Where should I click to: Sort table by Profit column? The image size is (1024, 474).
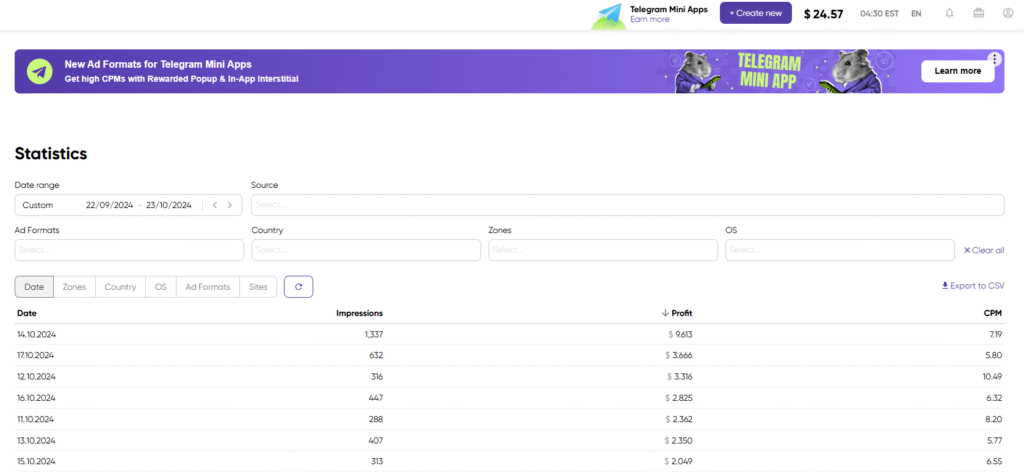(680, 313)
